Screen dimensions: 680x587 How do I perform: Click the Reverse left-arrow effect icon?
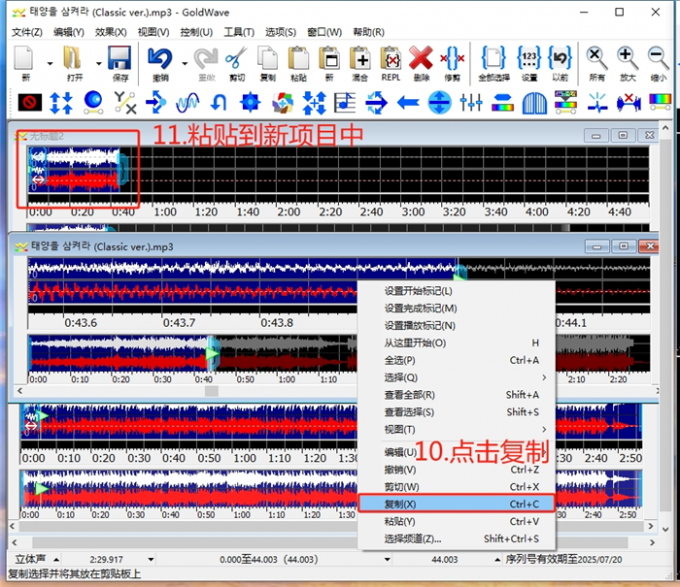pyautogui.click(x=408, y=103)
